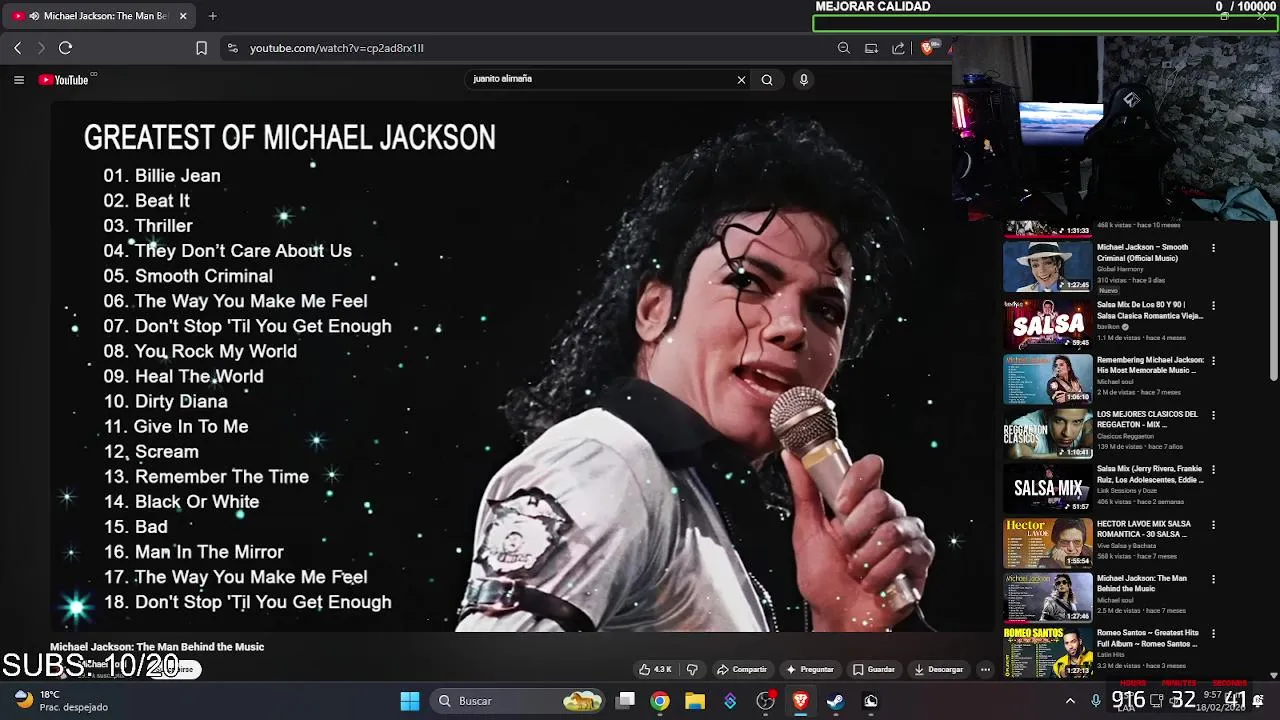Screen dimensions: 1280x720
Task: Reload the current page
Action: click(66, 48)
